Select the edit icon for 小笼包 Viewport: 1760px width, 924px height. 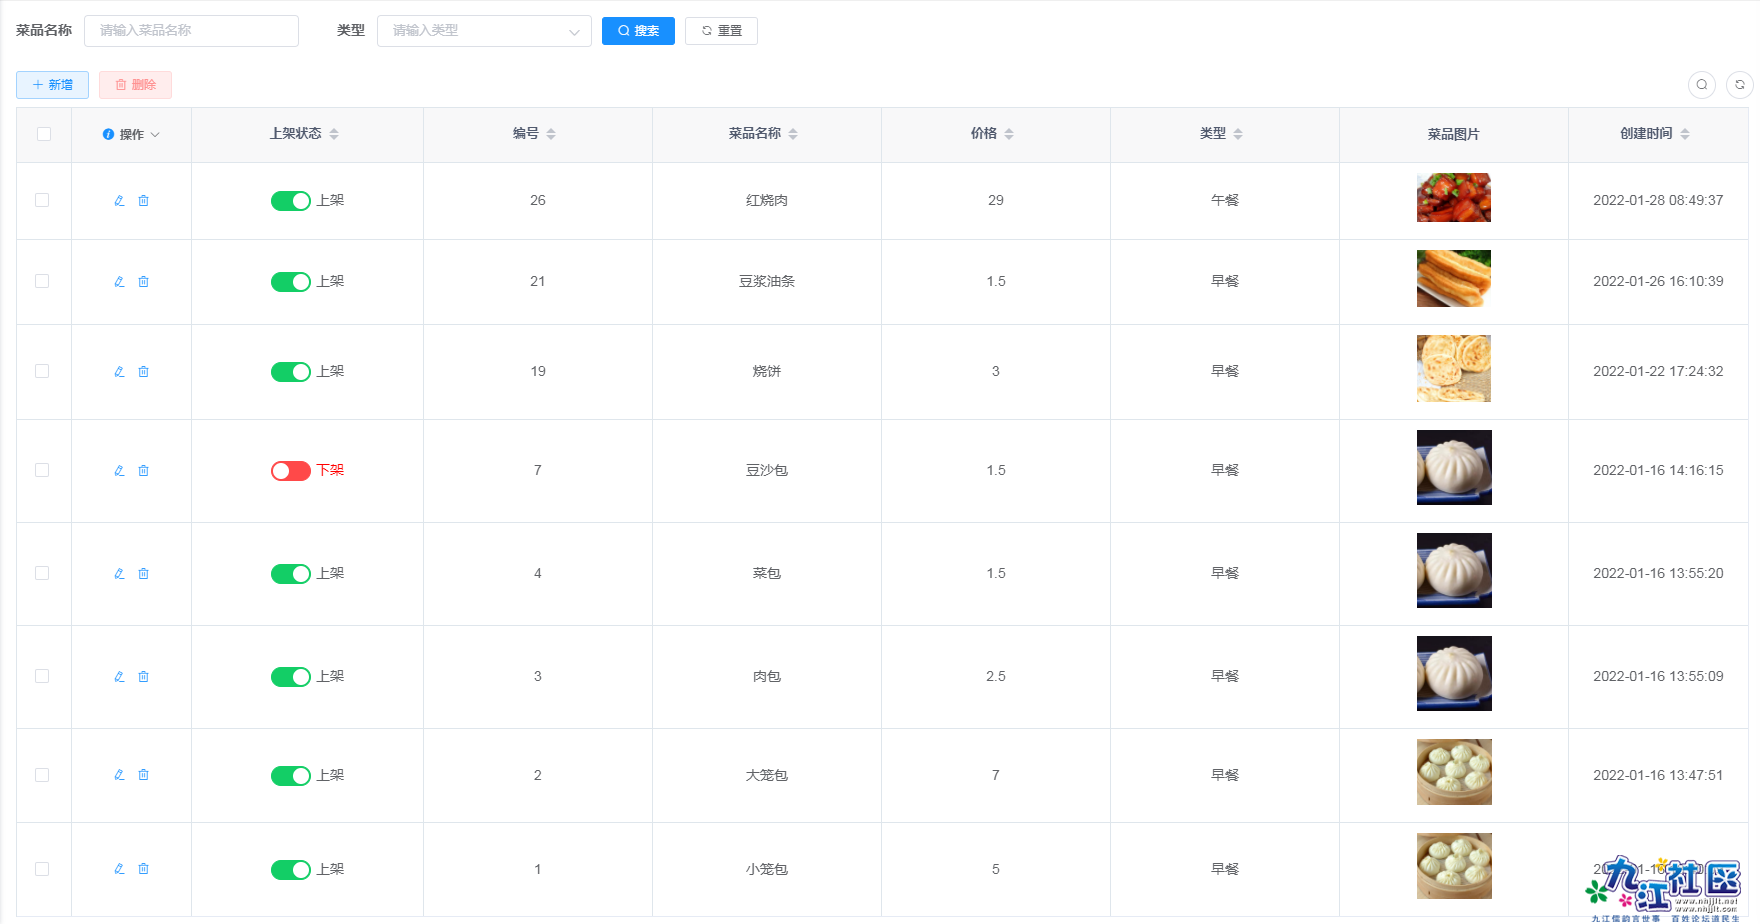click(x=118, y=869)
